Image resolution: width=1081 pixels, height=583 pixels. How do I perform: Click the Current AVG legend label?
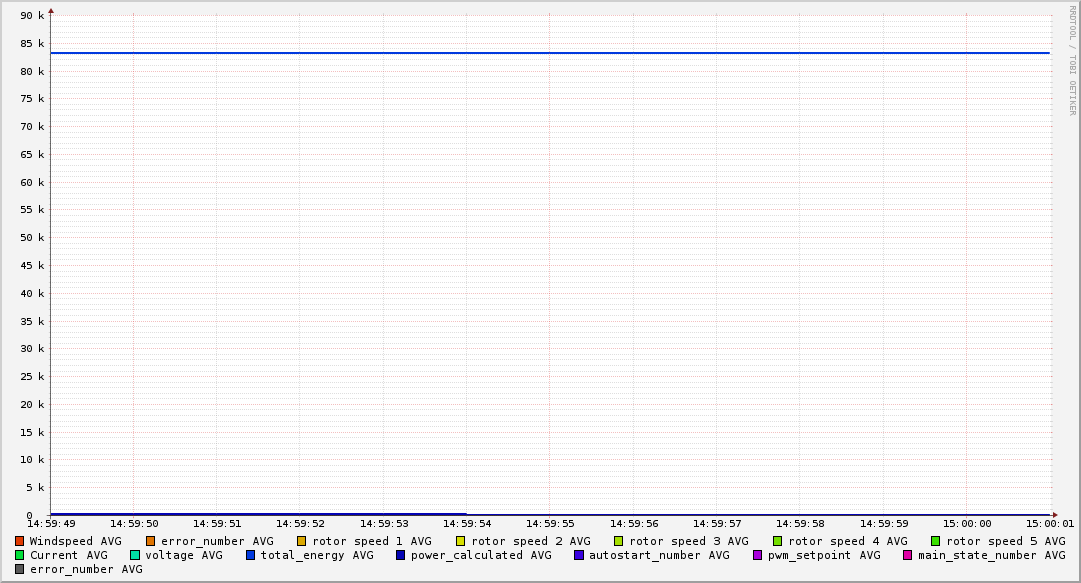(x=68, y=555)
